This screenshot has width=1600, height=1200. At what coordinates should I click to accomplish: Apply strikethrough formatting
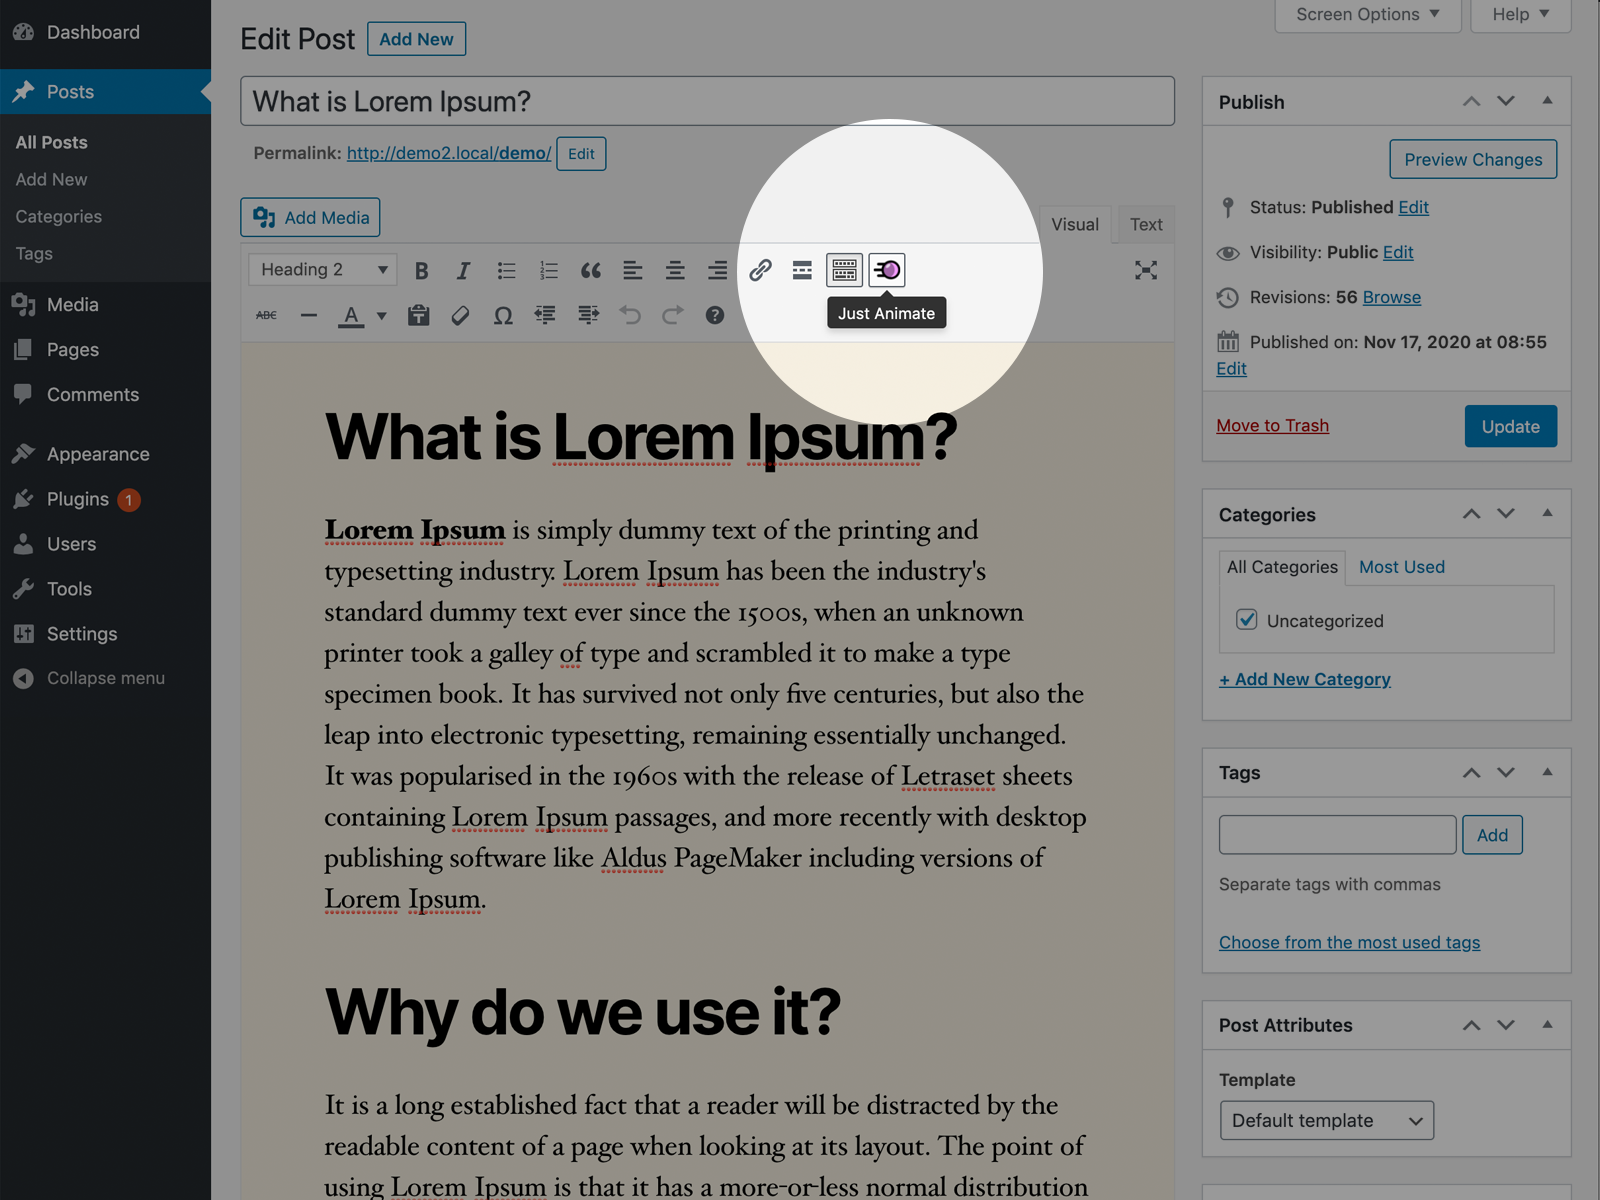click(x=266, y=315)
